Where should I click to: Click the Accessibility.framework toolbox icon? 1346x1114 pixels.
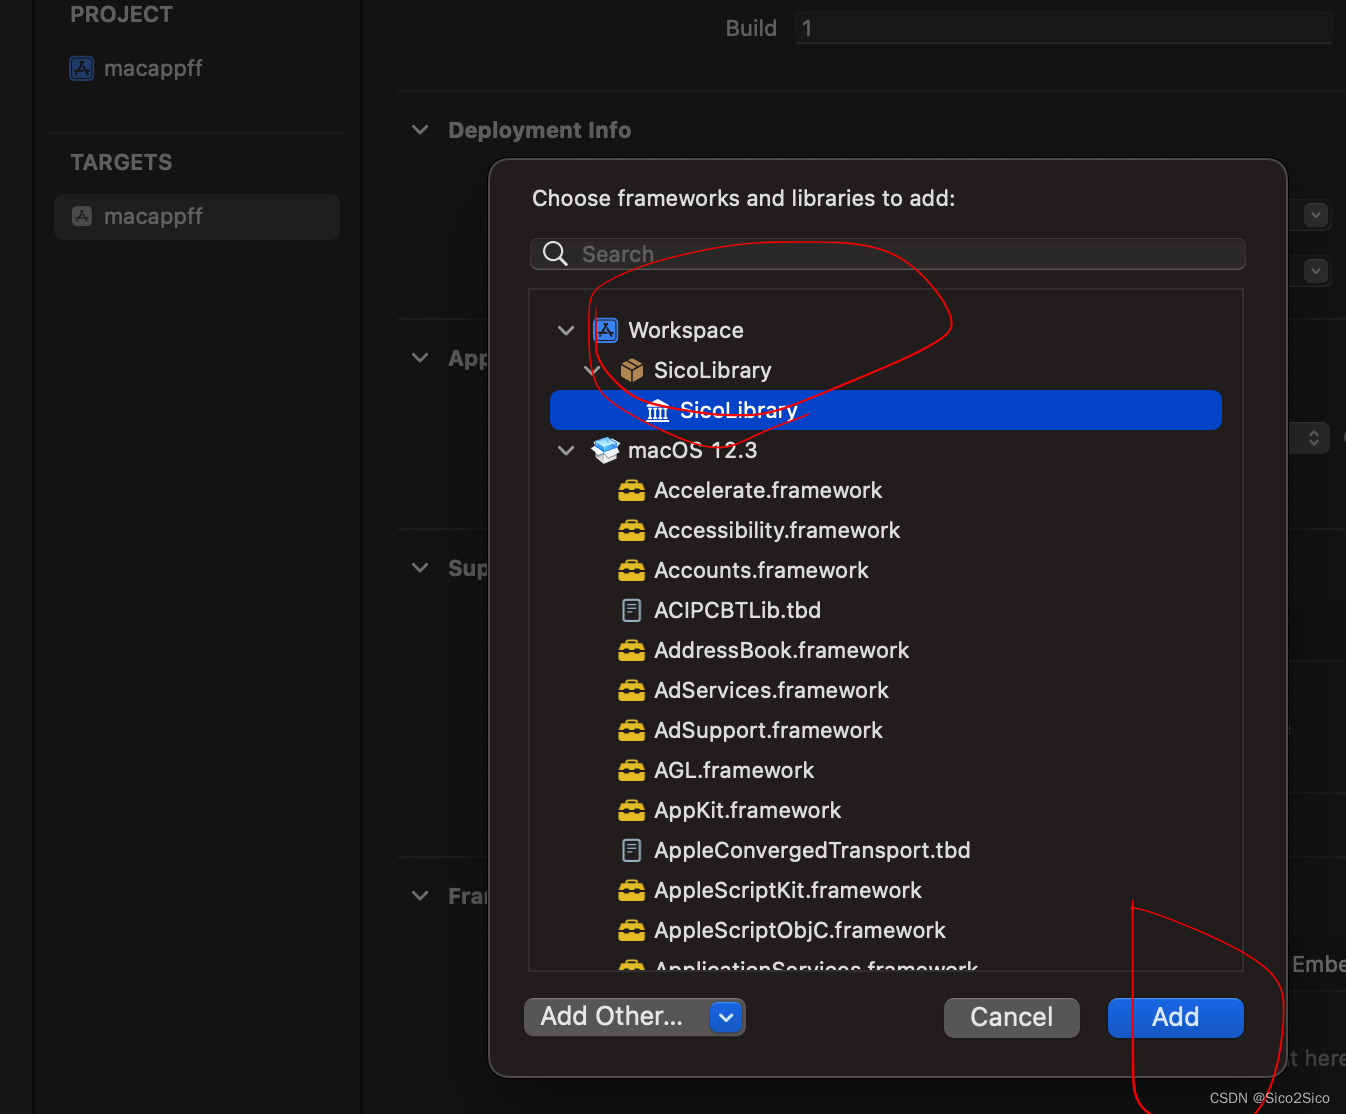click(x=631, y=530)
